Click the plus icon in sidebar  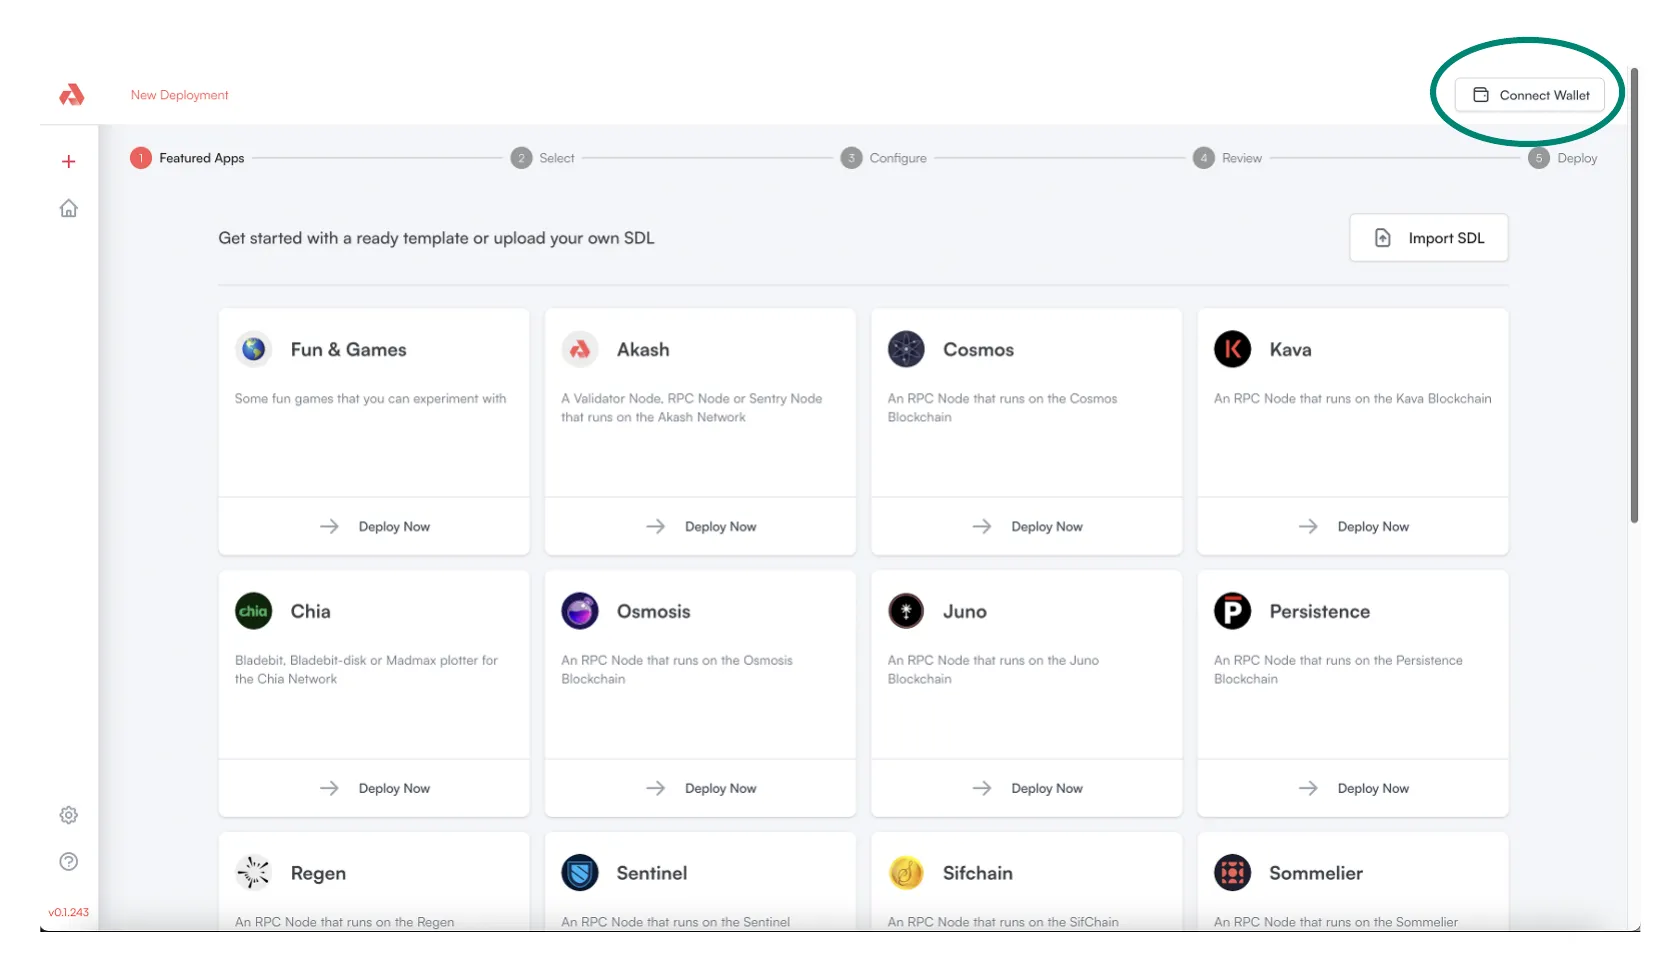(68, 161)
